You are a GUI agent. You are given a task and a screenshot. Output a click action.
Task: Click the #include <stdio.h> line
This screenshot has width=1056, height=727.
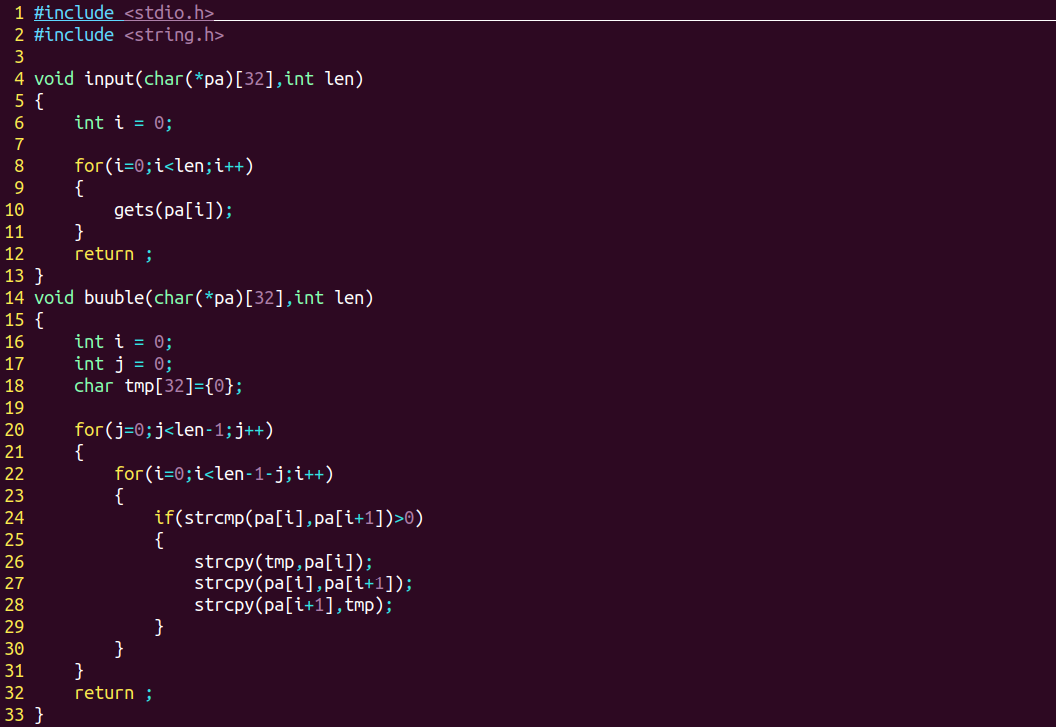pos(124,13)
